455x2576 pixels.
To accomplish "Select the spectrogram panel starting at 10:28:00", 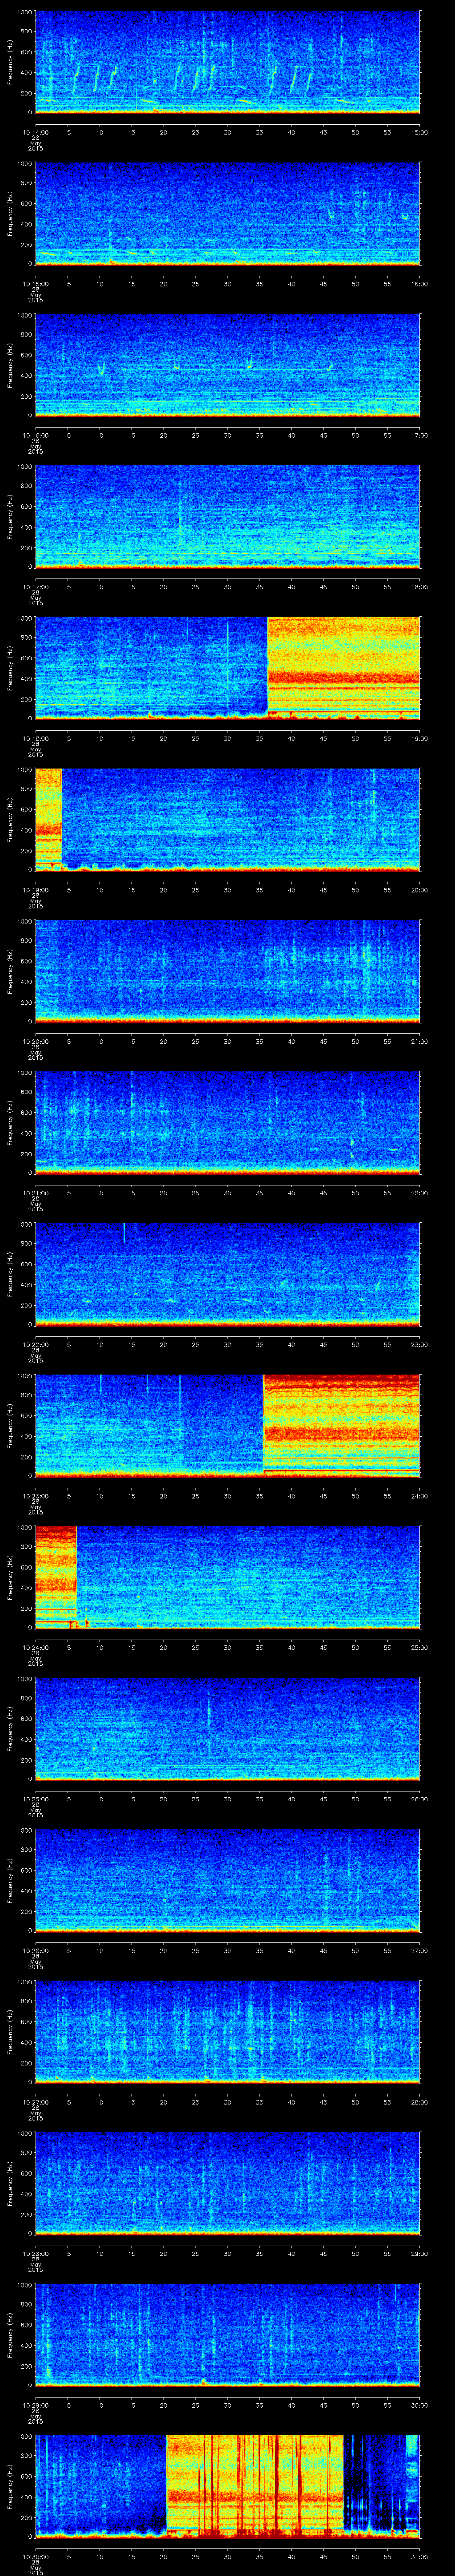I will [x=227, y=2183].
